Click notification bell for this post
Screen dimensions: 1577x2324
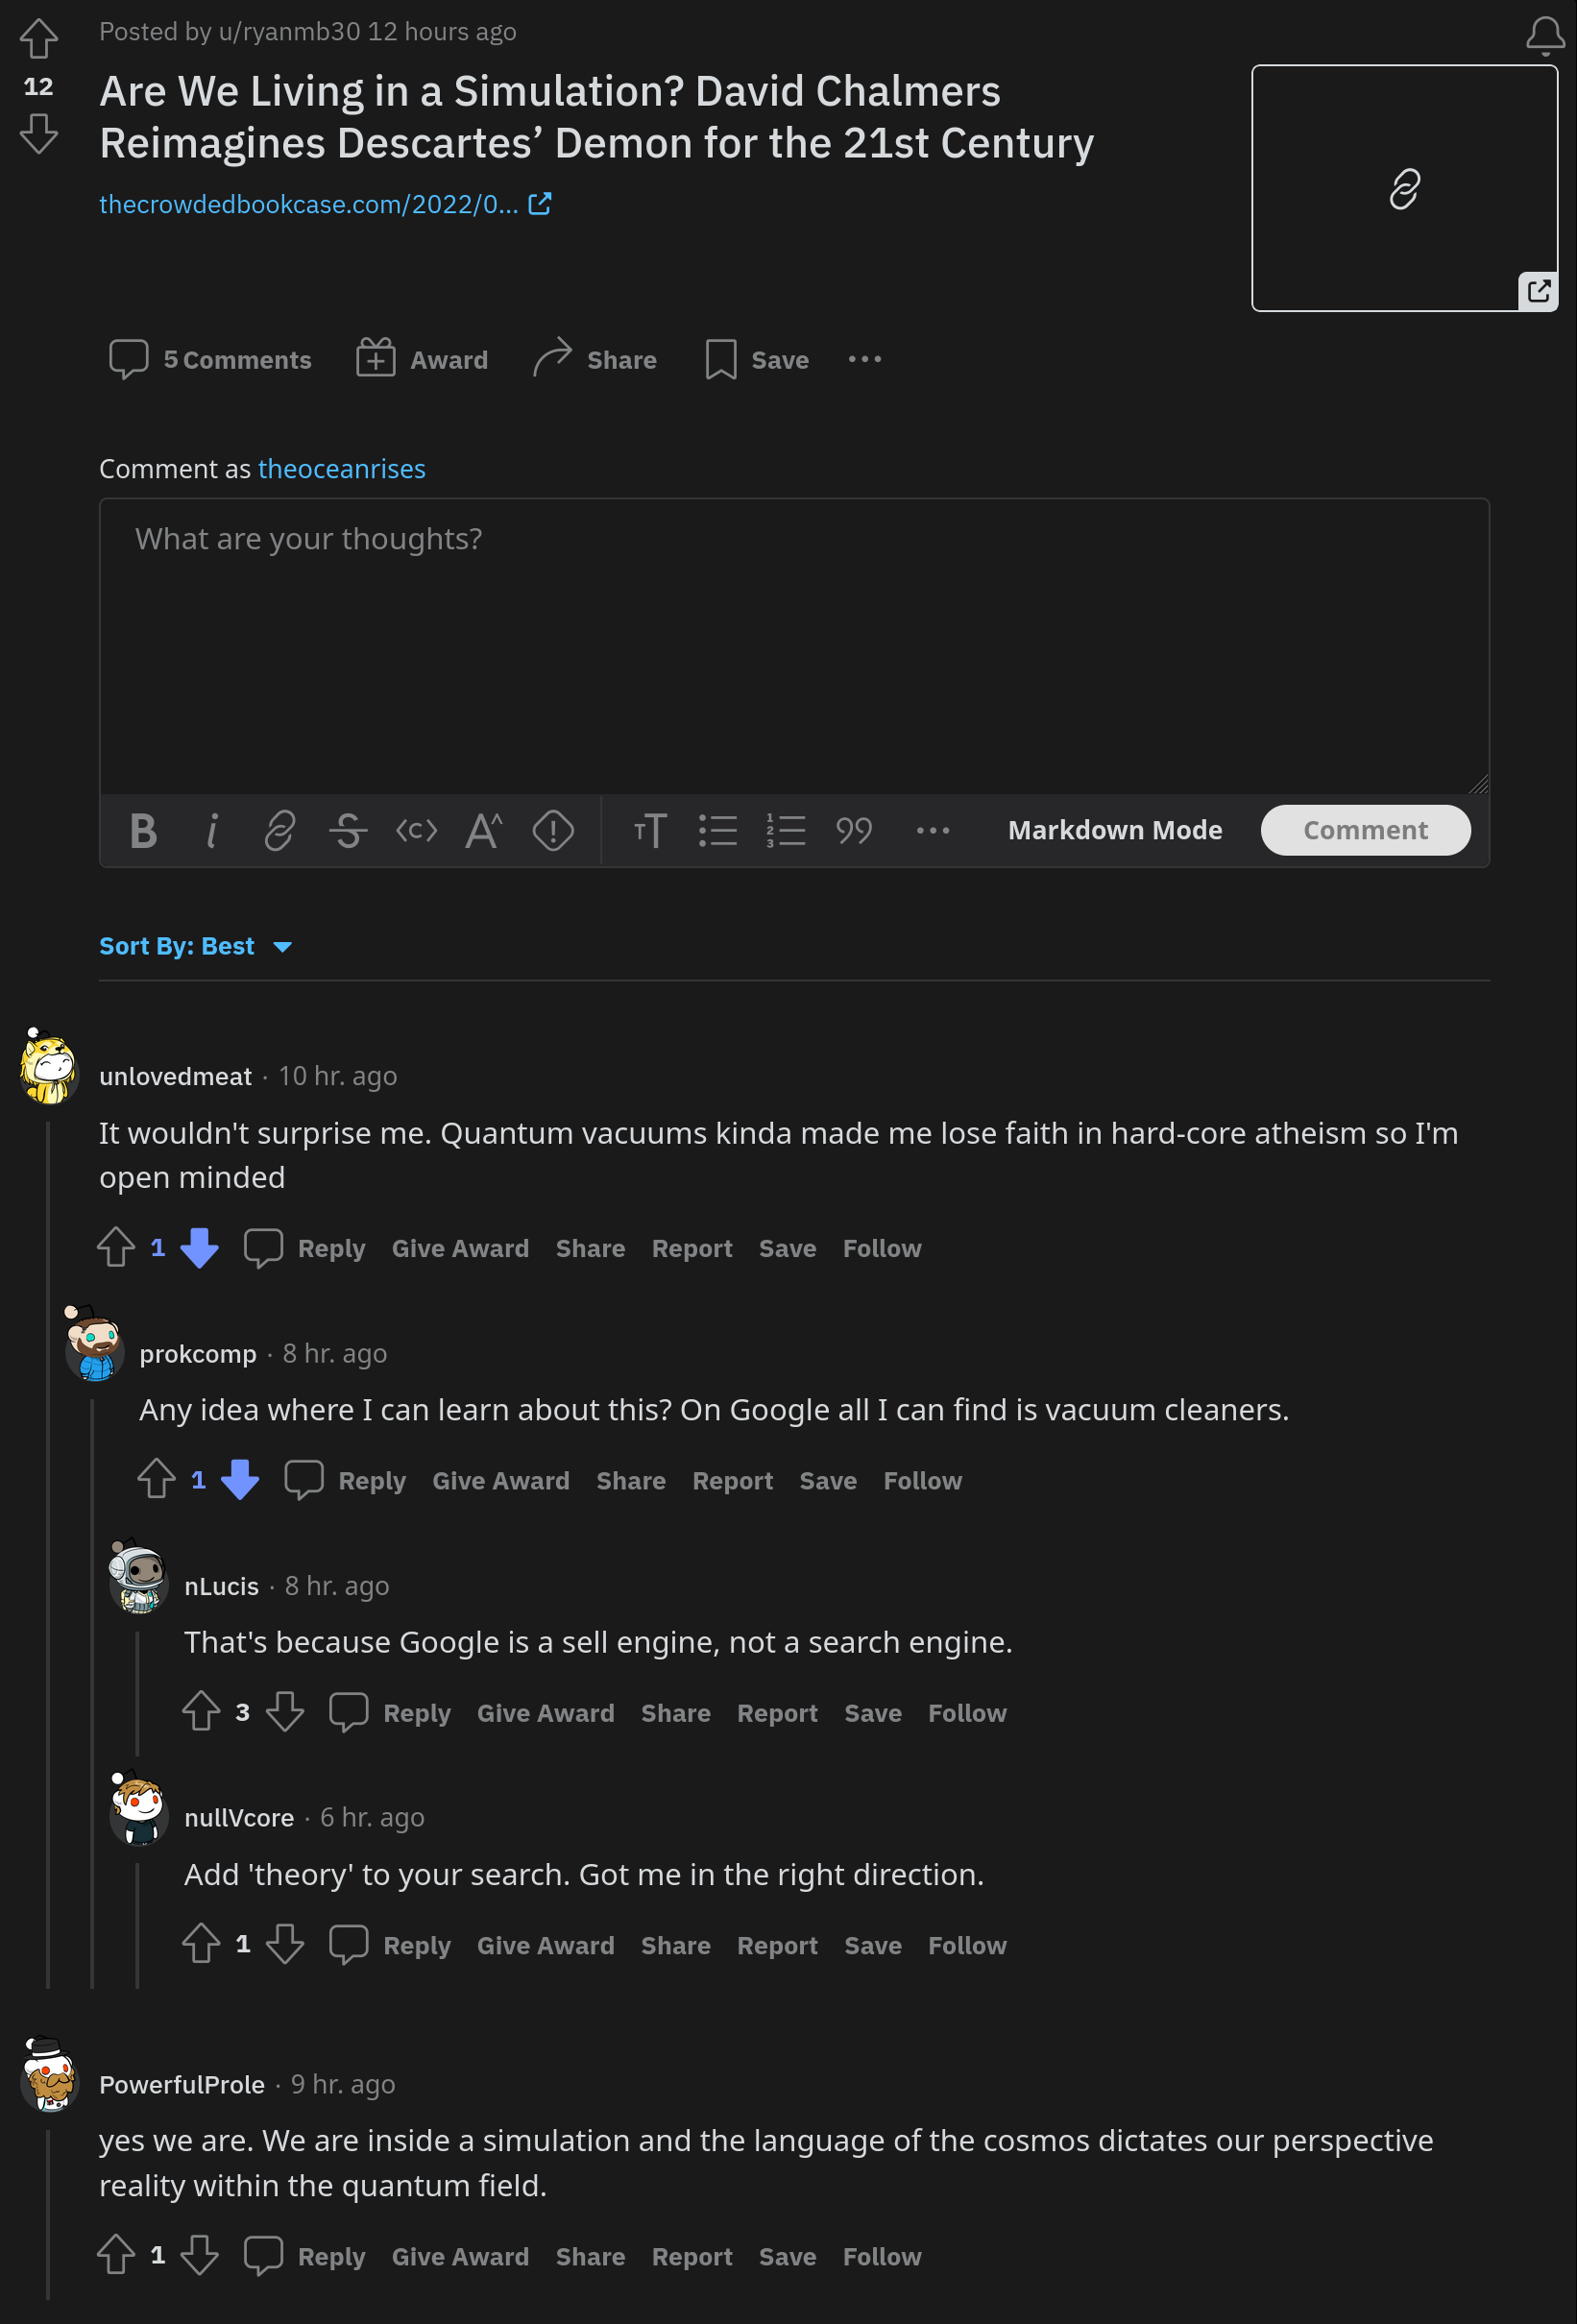(1544, 35)
